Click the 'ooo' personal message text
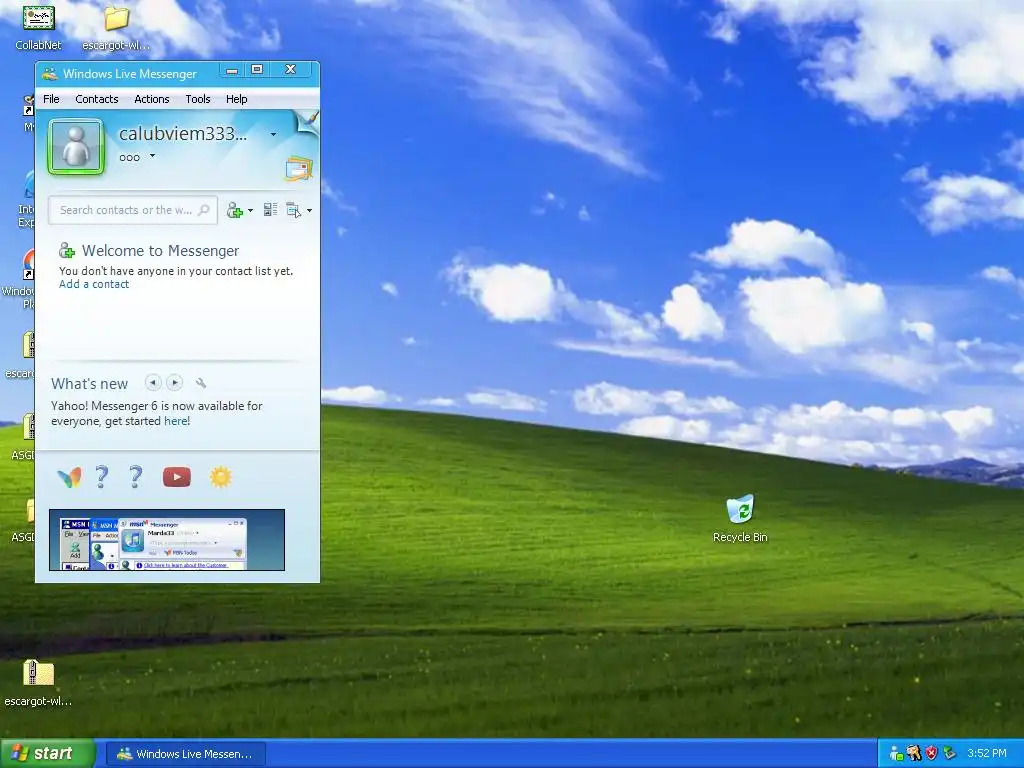 pos(129,157)
